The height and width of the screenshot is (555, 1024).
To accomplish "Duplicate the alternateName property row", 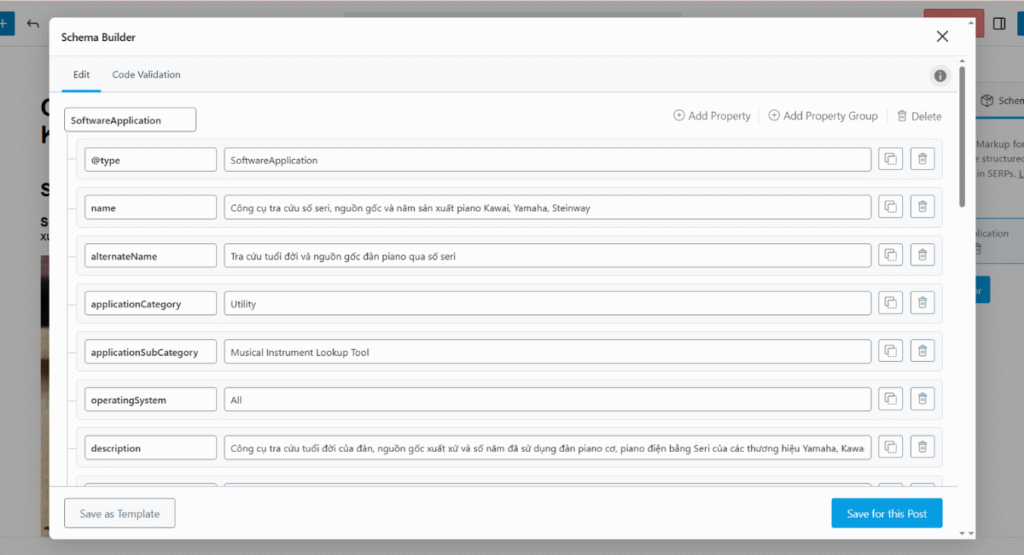I will pos(889,256).
